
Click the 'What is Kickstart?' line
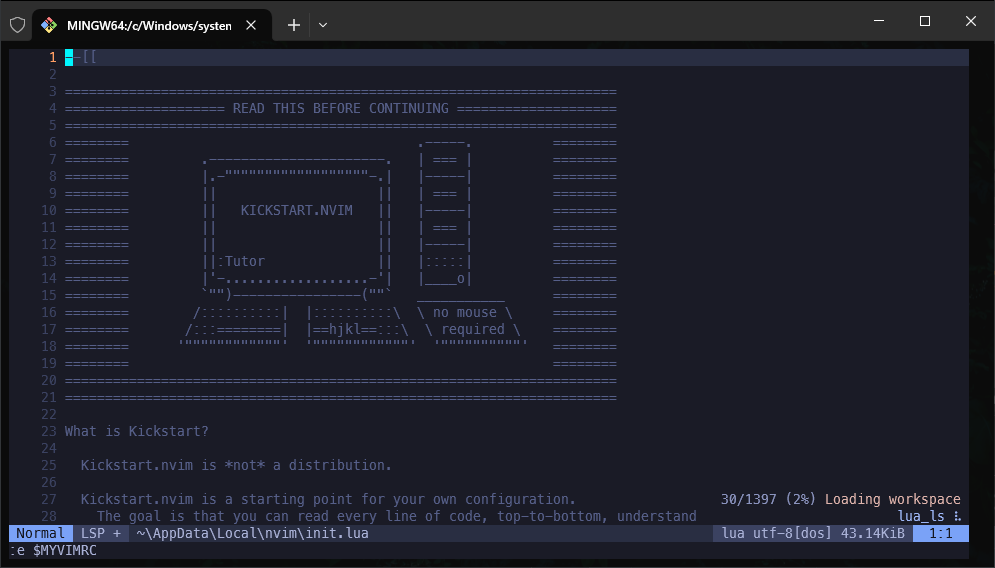[136, 431]
